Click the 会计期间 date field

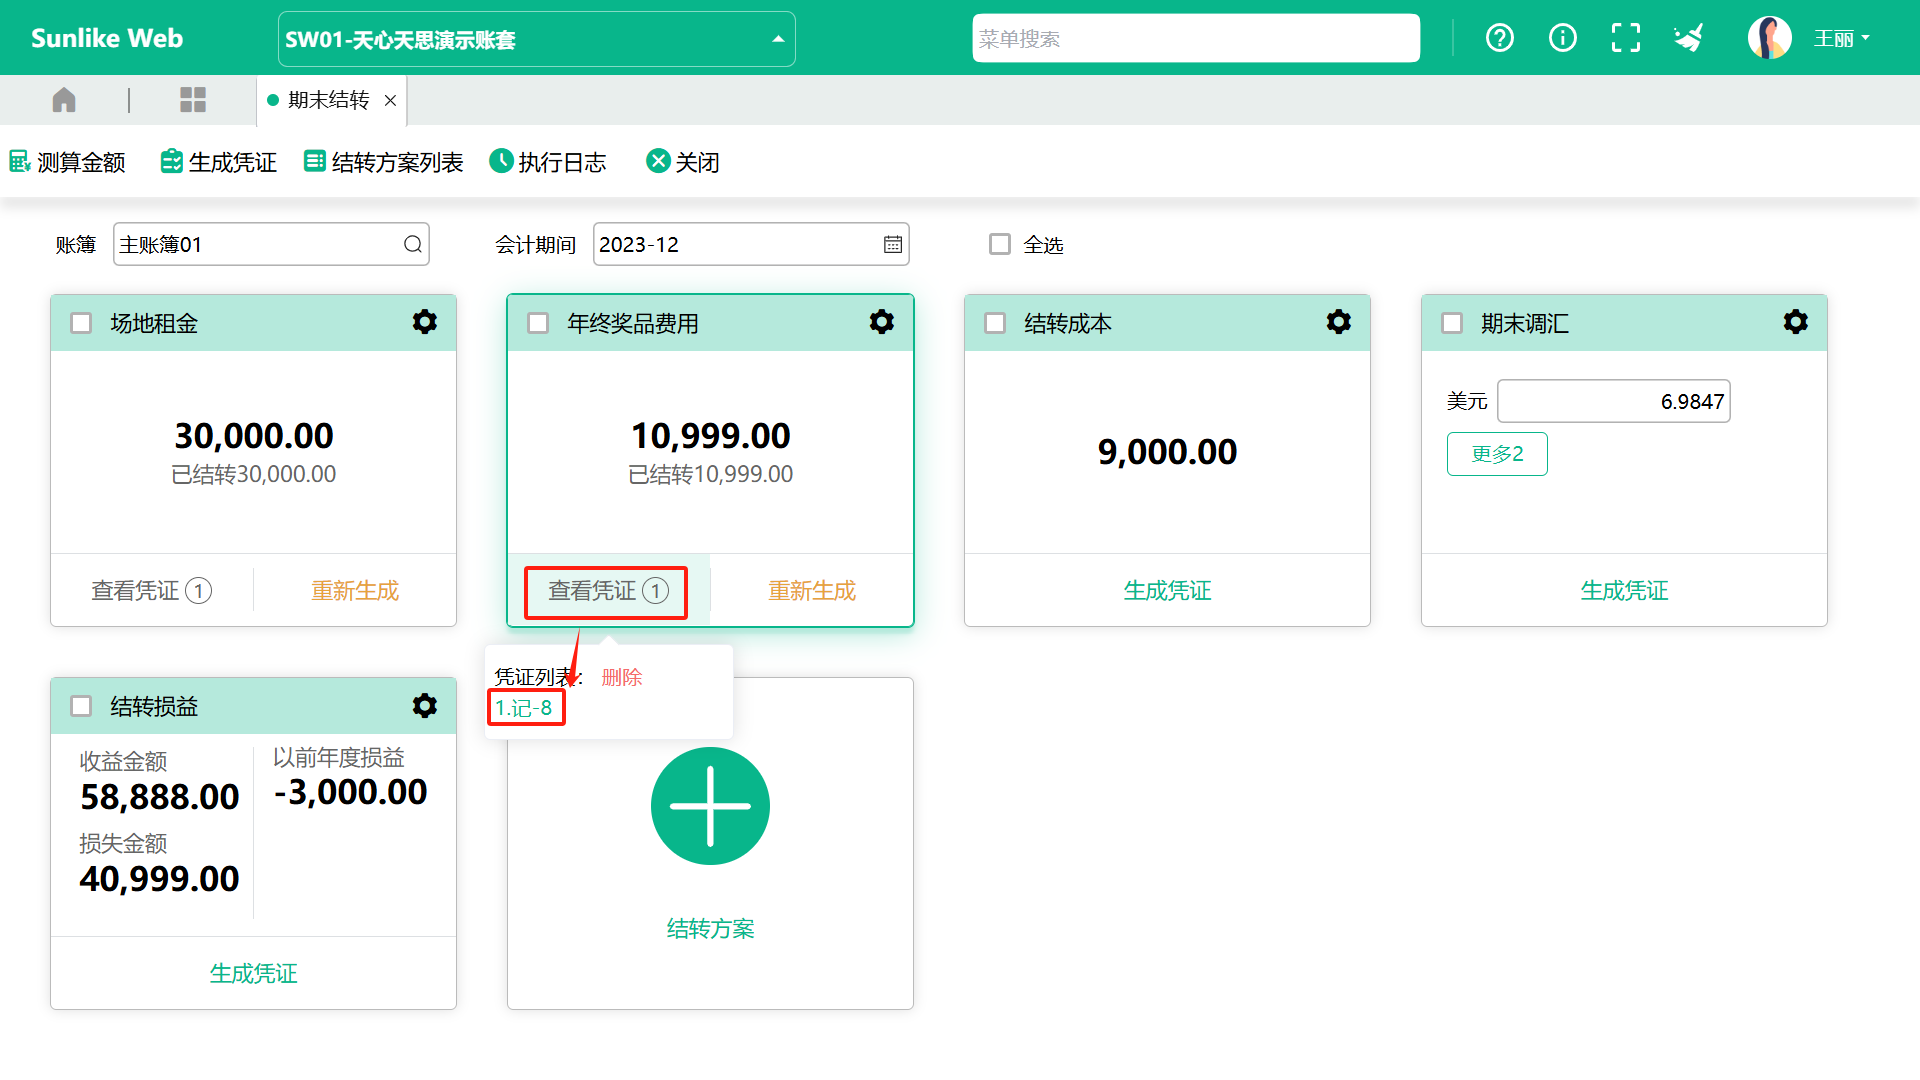click(x=751, y=245)
